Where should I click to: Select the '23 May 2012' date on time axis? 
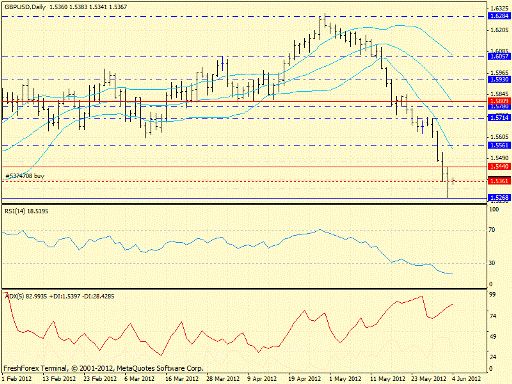[x=429, y=379]
